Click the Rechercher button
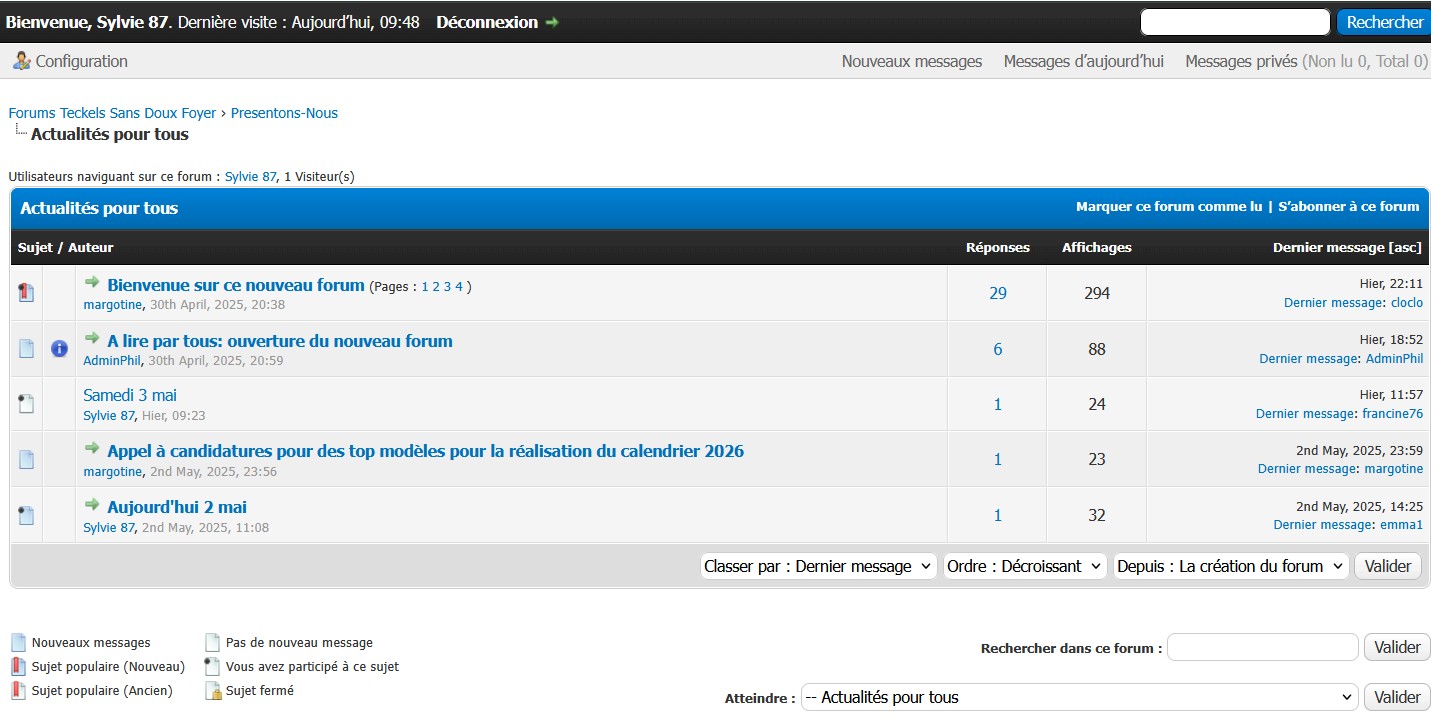The height and width of the screenshot is (717, 1431). (1384, 22)
